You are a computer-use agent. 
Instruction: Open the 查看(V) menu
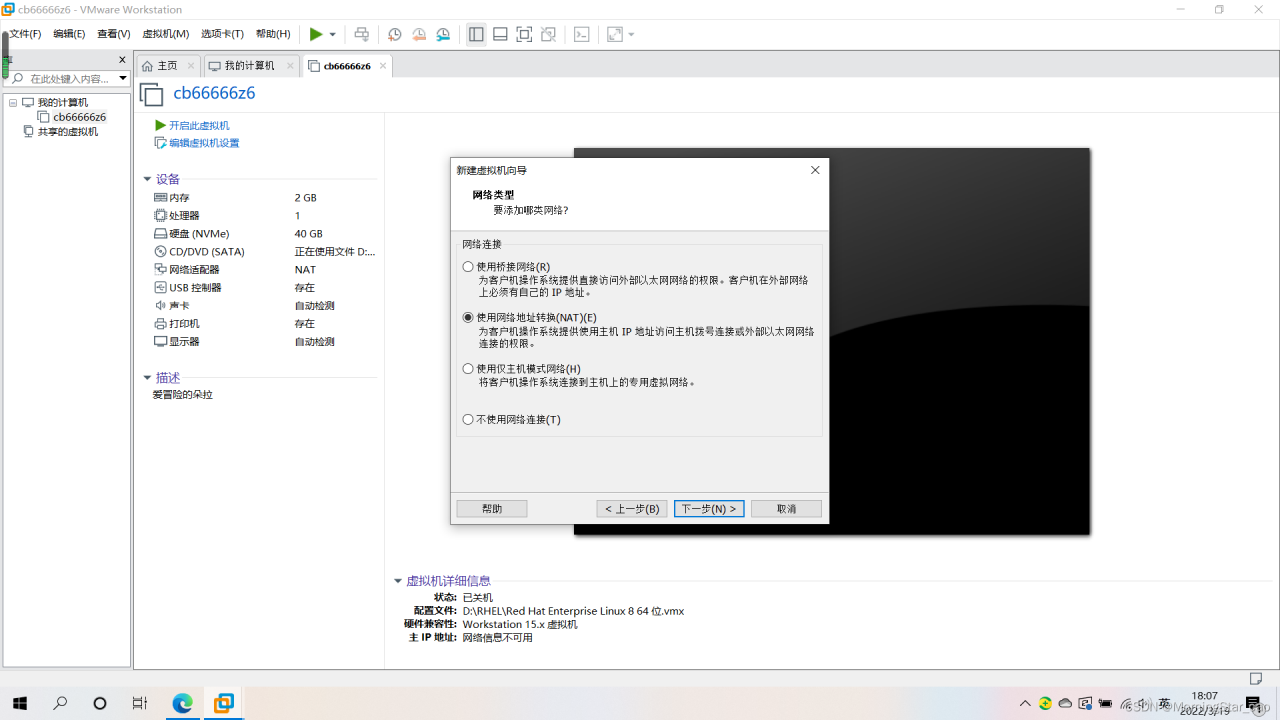[114, 34]
